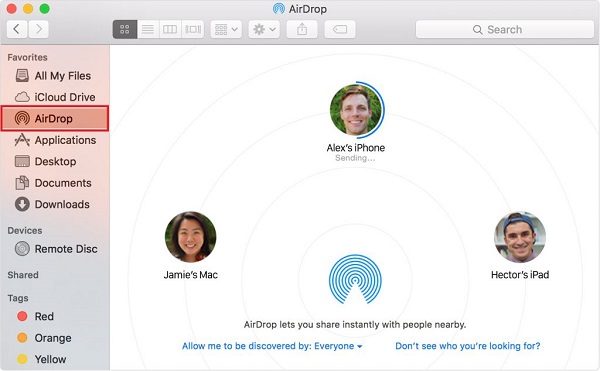Open Downloads in sidebar
600x371 pixels.
pyautogui.click(x=55, y=204)
